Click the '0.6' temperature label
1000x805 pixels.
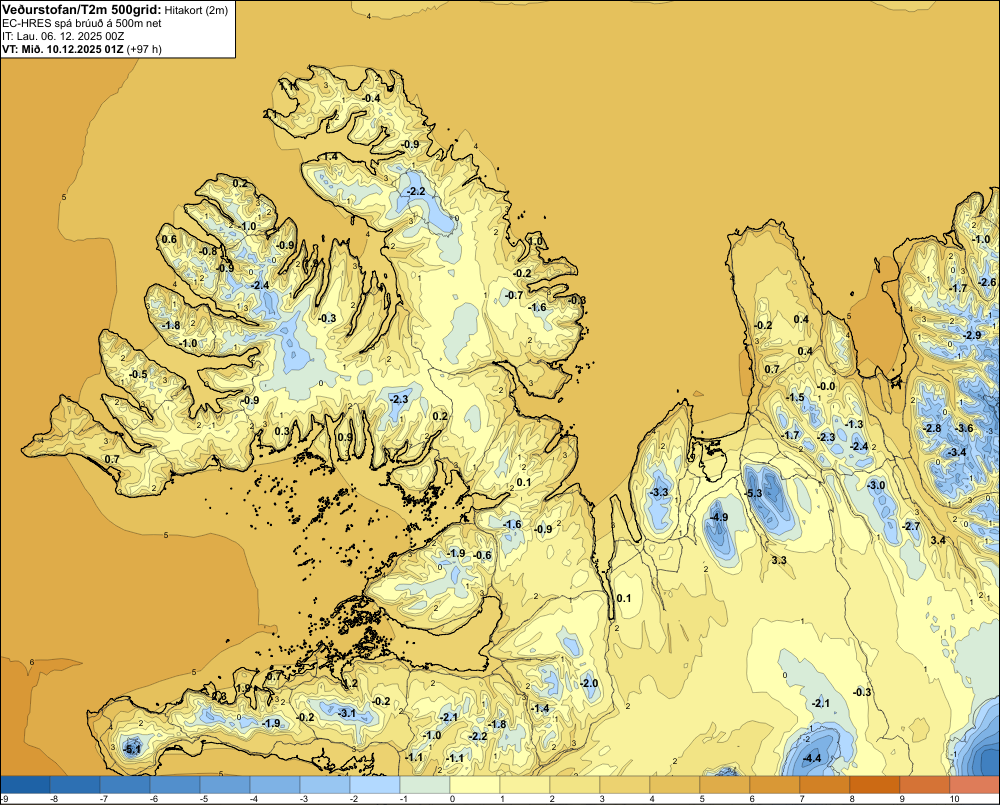[169, 239]
